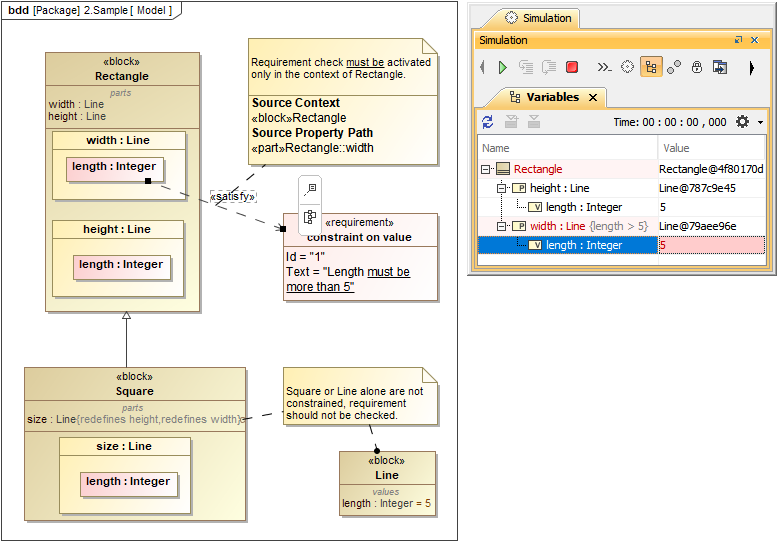Collapse the Rectangle tree node

486,169
